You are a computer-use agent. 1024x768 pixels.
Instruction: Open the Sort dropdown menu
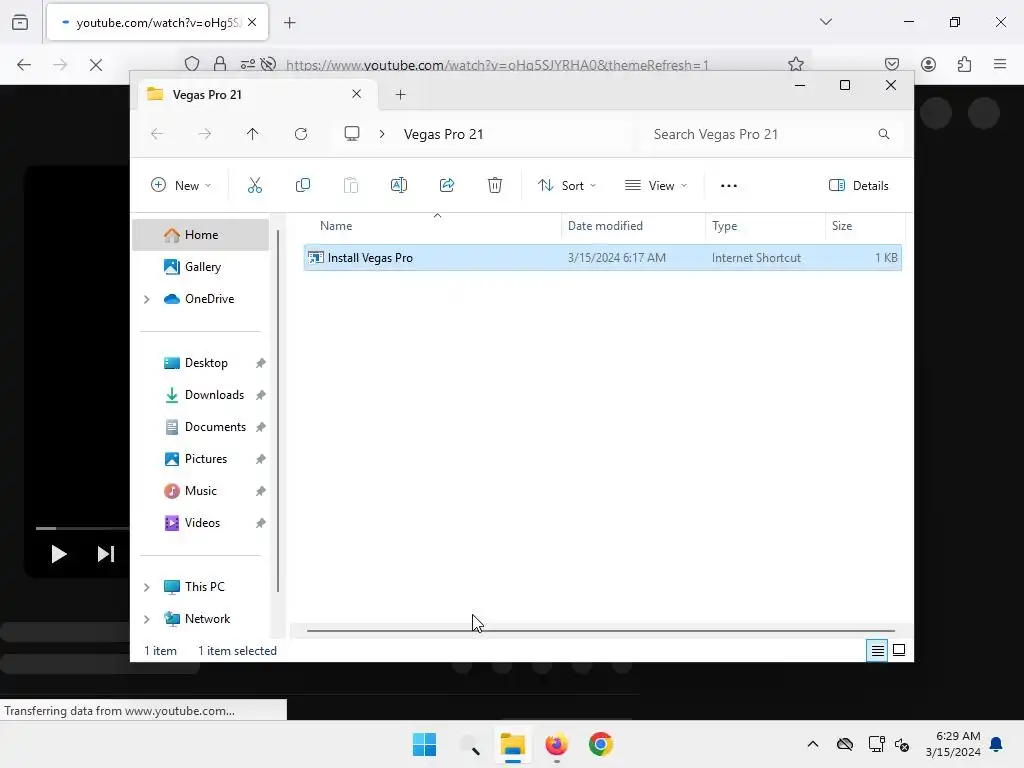click(567, 185)
